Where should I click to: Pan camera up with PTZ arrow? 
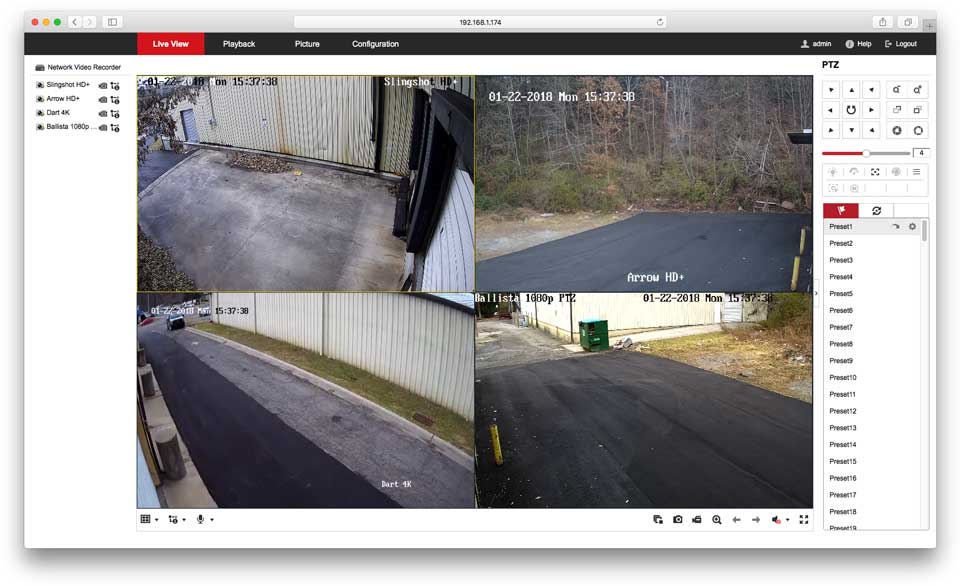coord(851,89)
